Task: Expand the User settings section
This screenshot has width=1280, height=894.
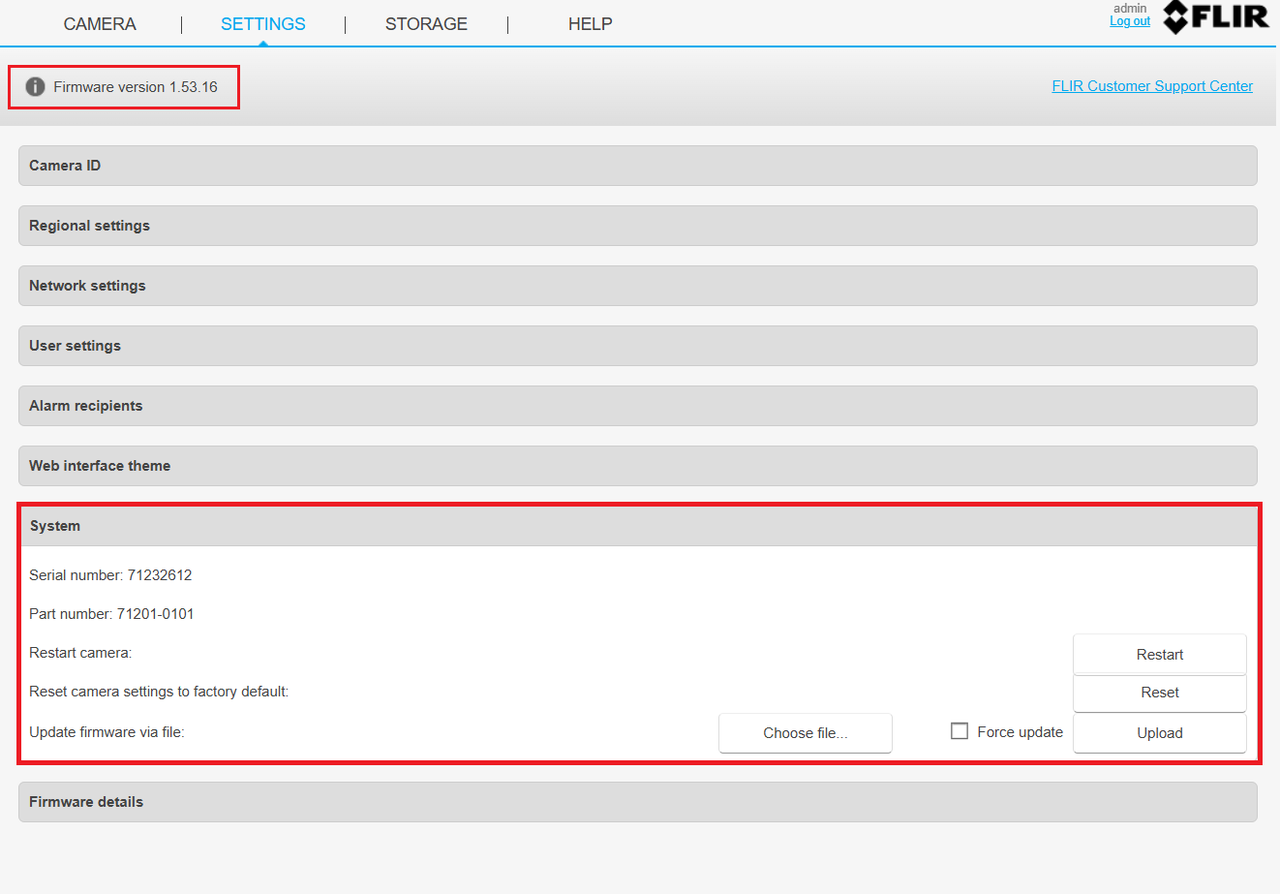Action: (x=637, y=345)
